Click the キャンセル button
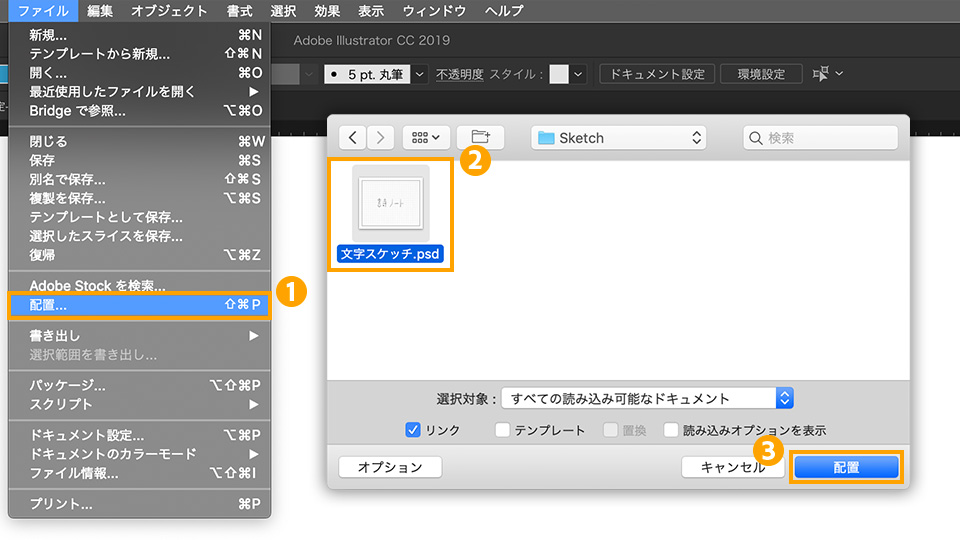960x540 pixels. [733, 467]
